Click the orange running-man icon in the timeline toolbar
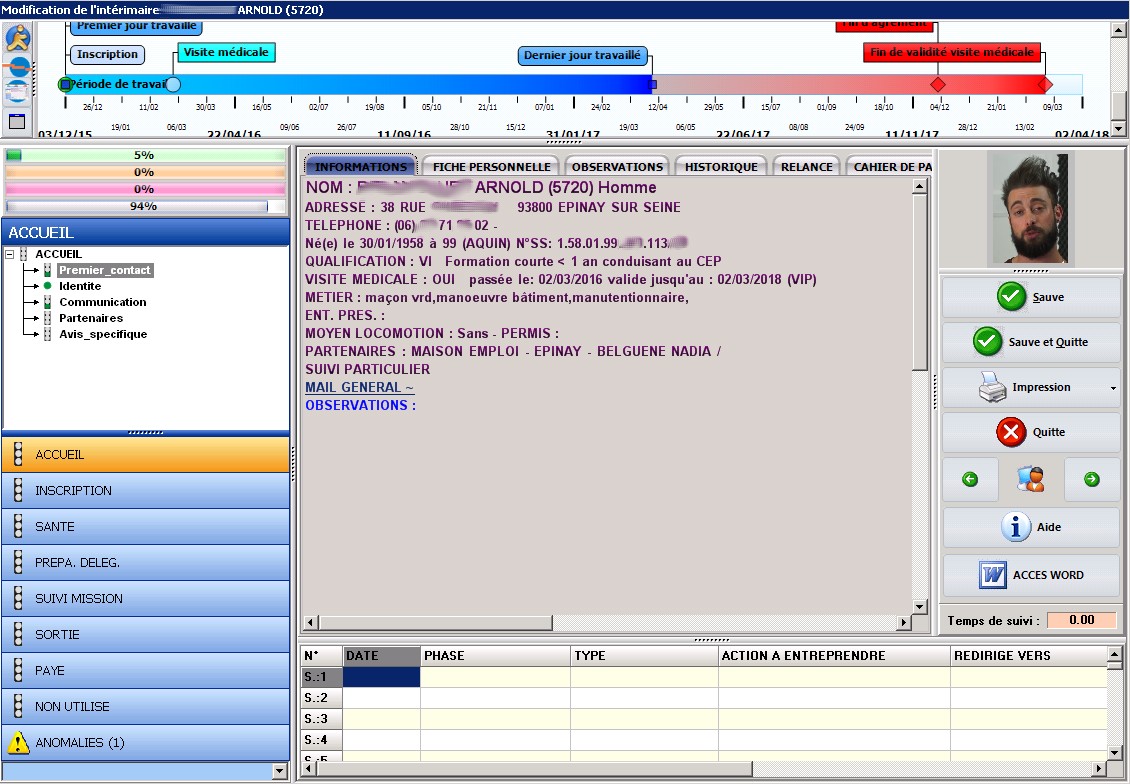 tap(18, 38)
